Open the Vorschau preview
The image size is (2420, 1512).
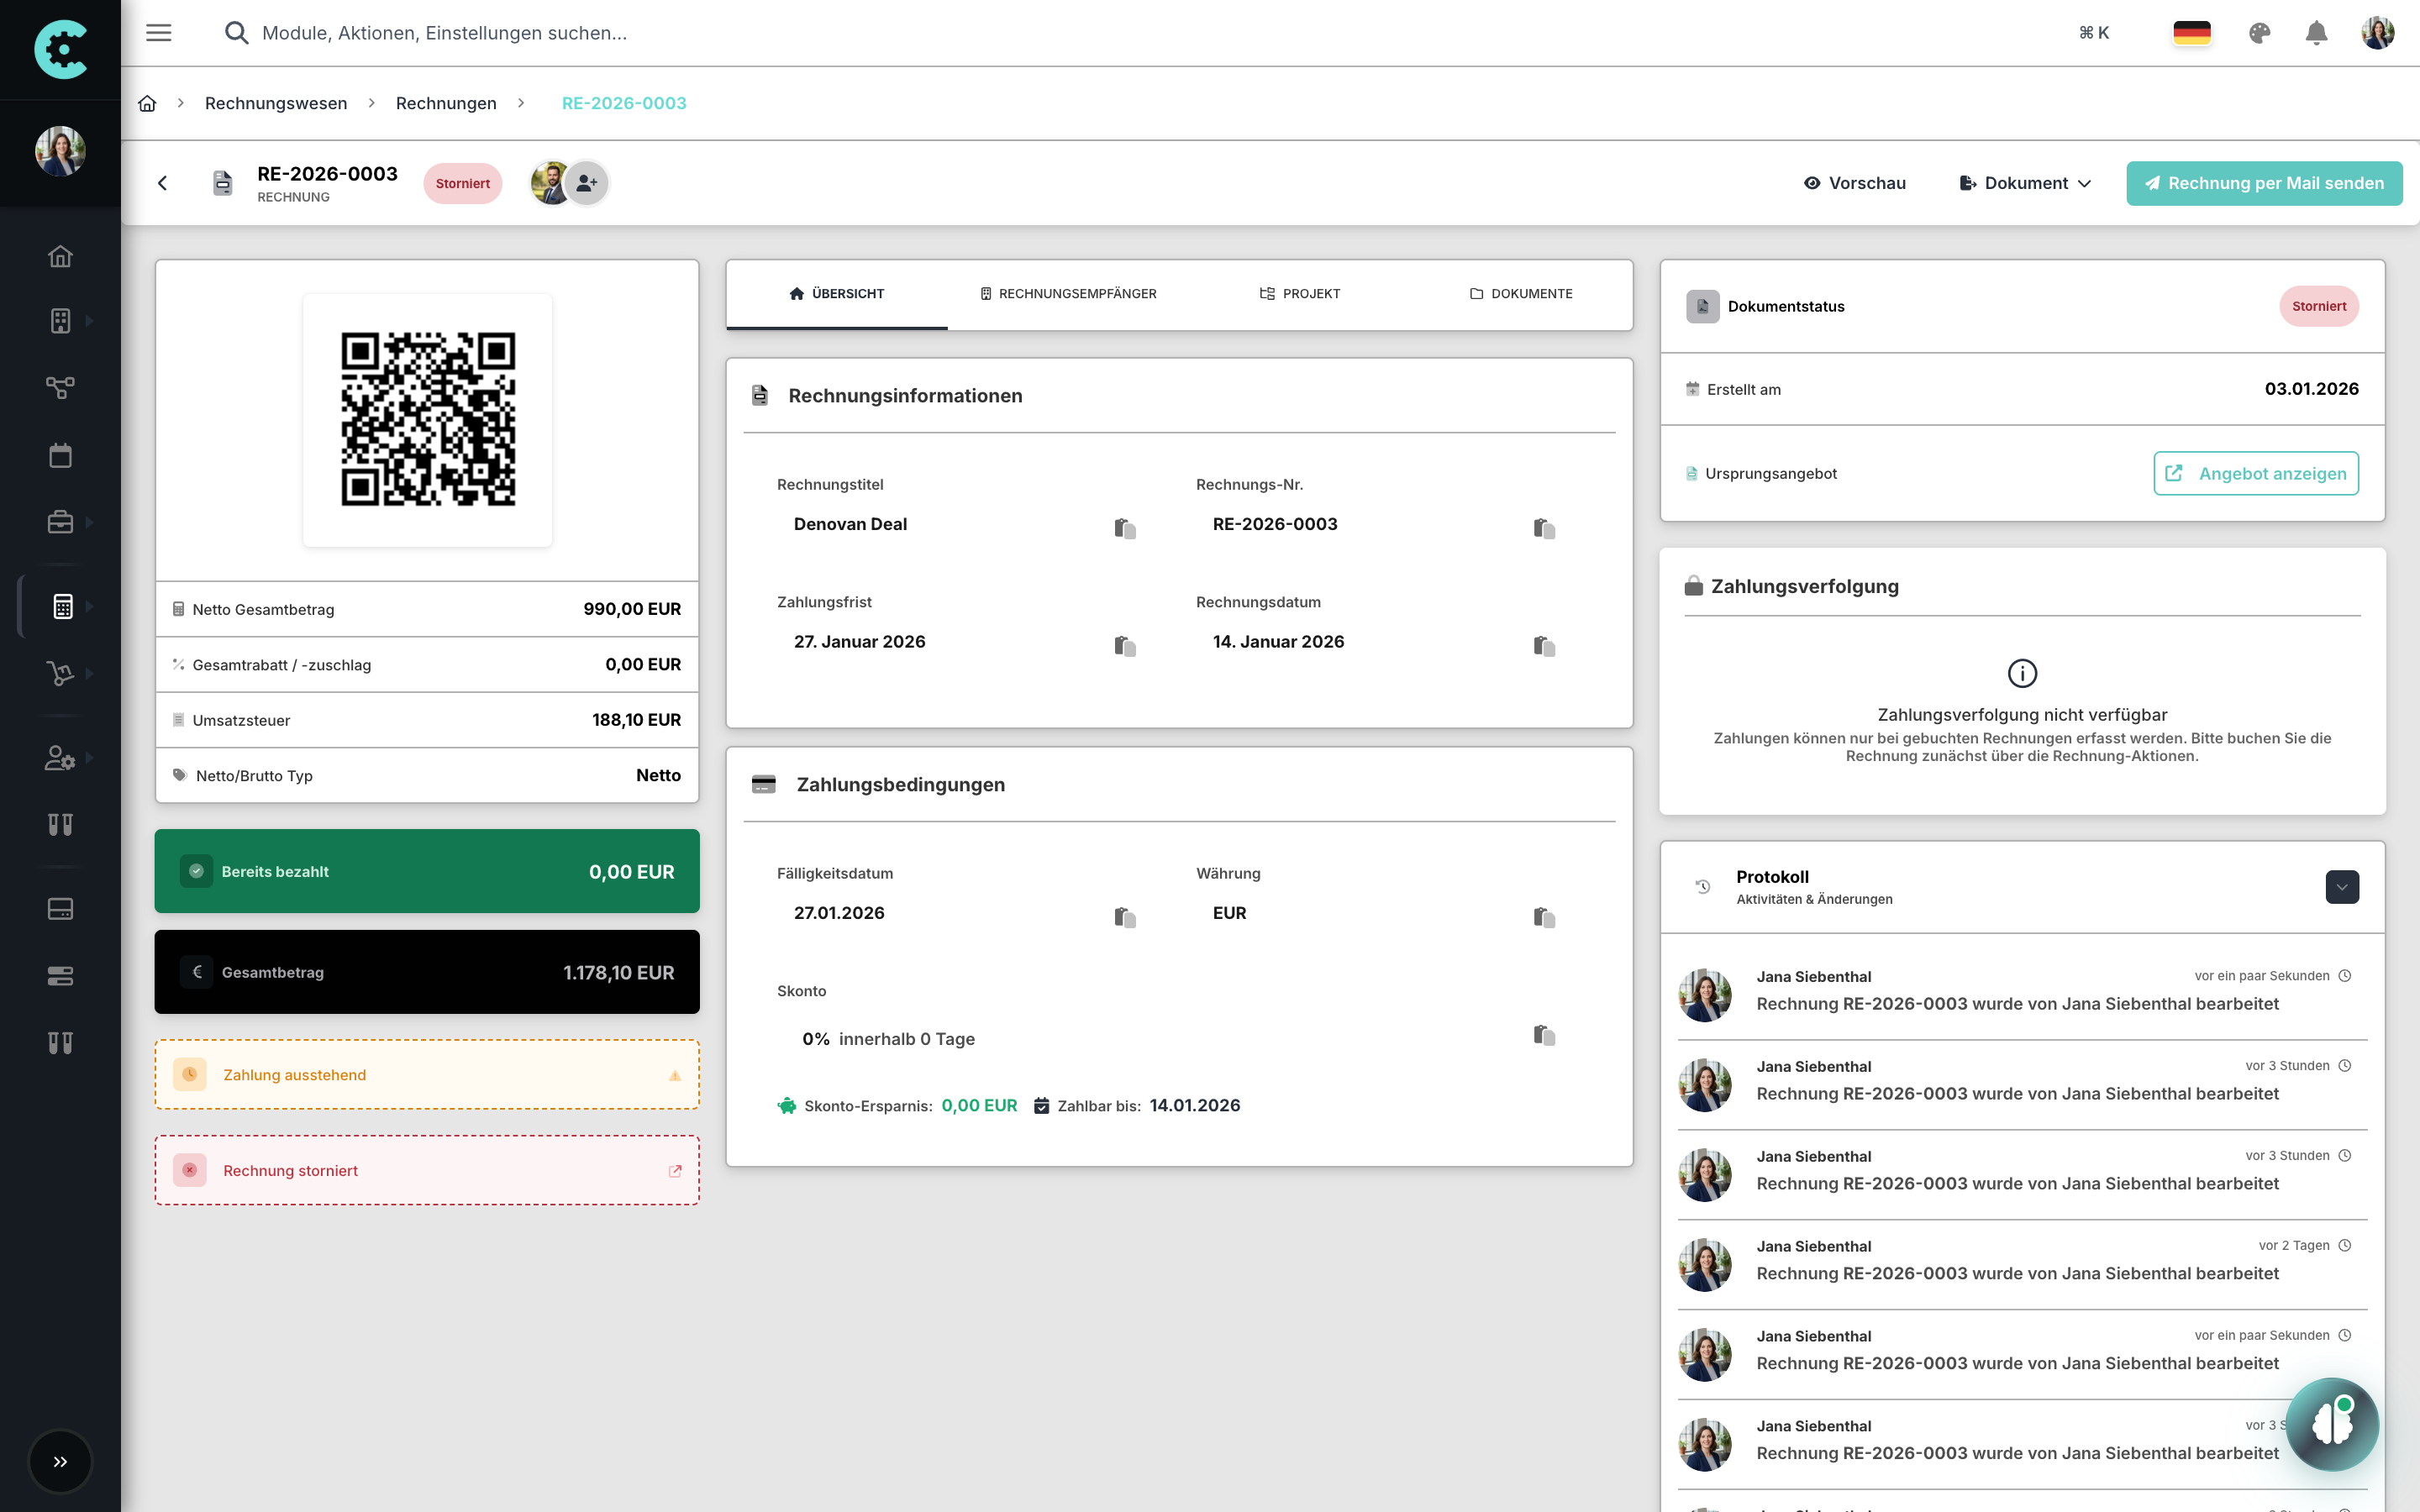click(x=1855, y=183)
